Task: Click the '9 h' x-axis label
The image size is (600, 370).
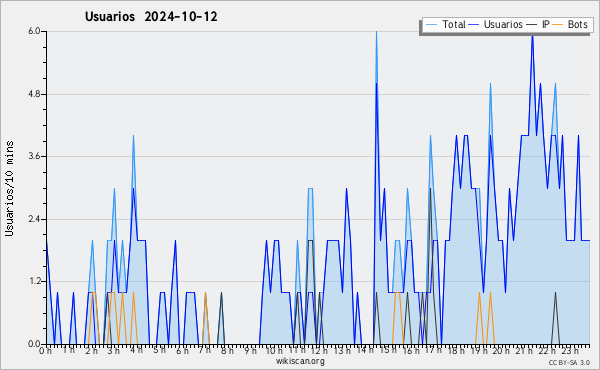Action: point(250,351)
